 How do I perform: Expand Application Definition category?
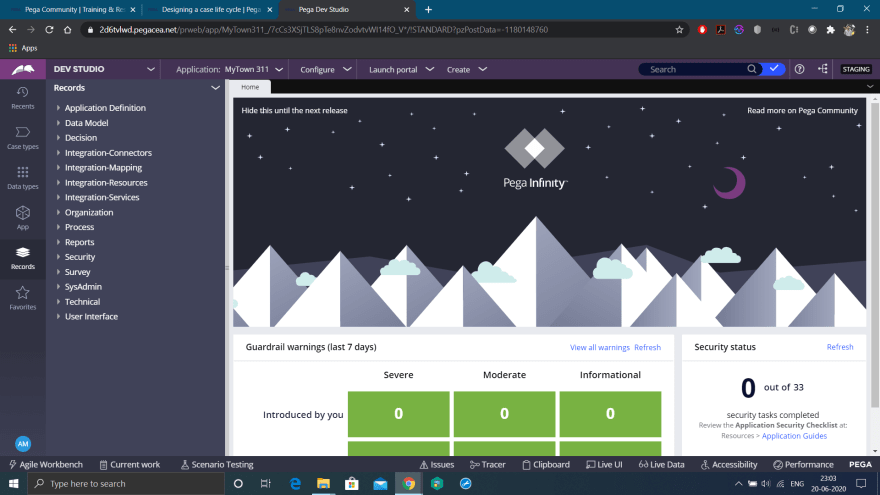point(58,108)
